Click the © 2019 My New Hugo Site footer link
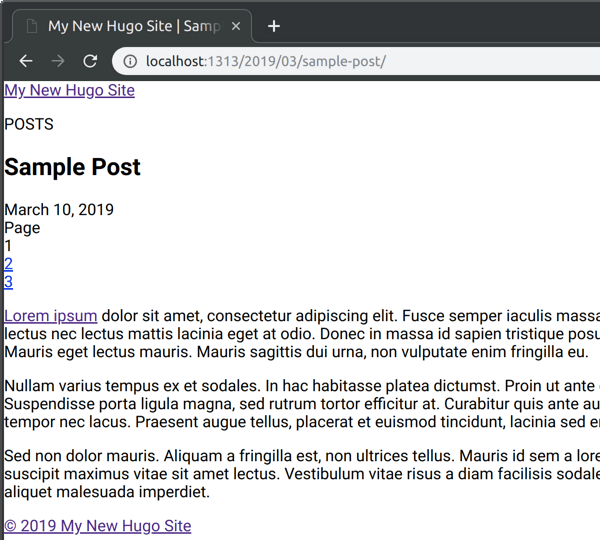 click(98, 526)
